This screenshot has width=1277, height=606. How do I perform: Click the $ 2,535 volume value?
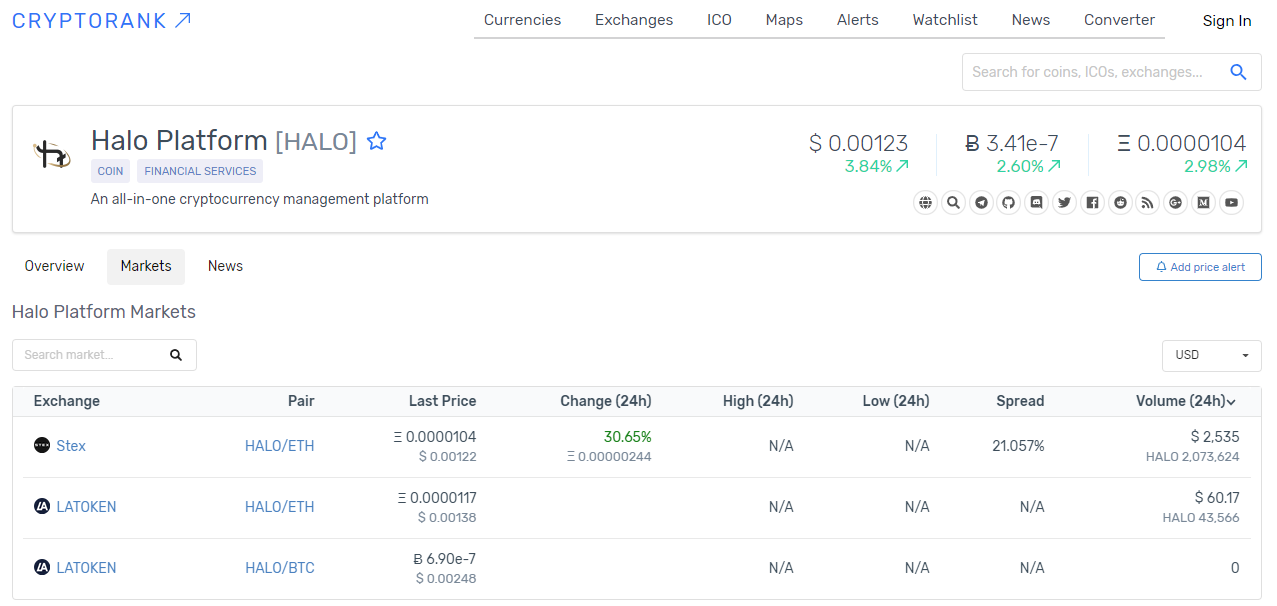point(1214,437)
